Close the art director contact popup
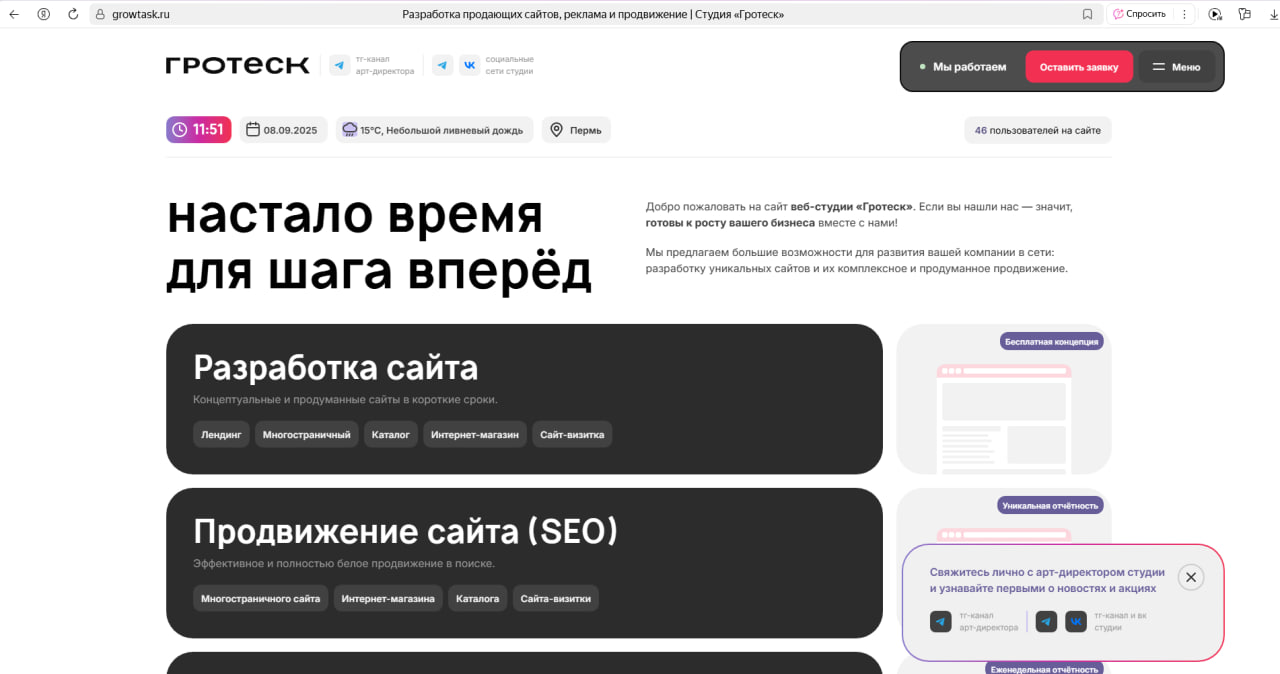 coord(1190,577)
